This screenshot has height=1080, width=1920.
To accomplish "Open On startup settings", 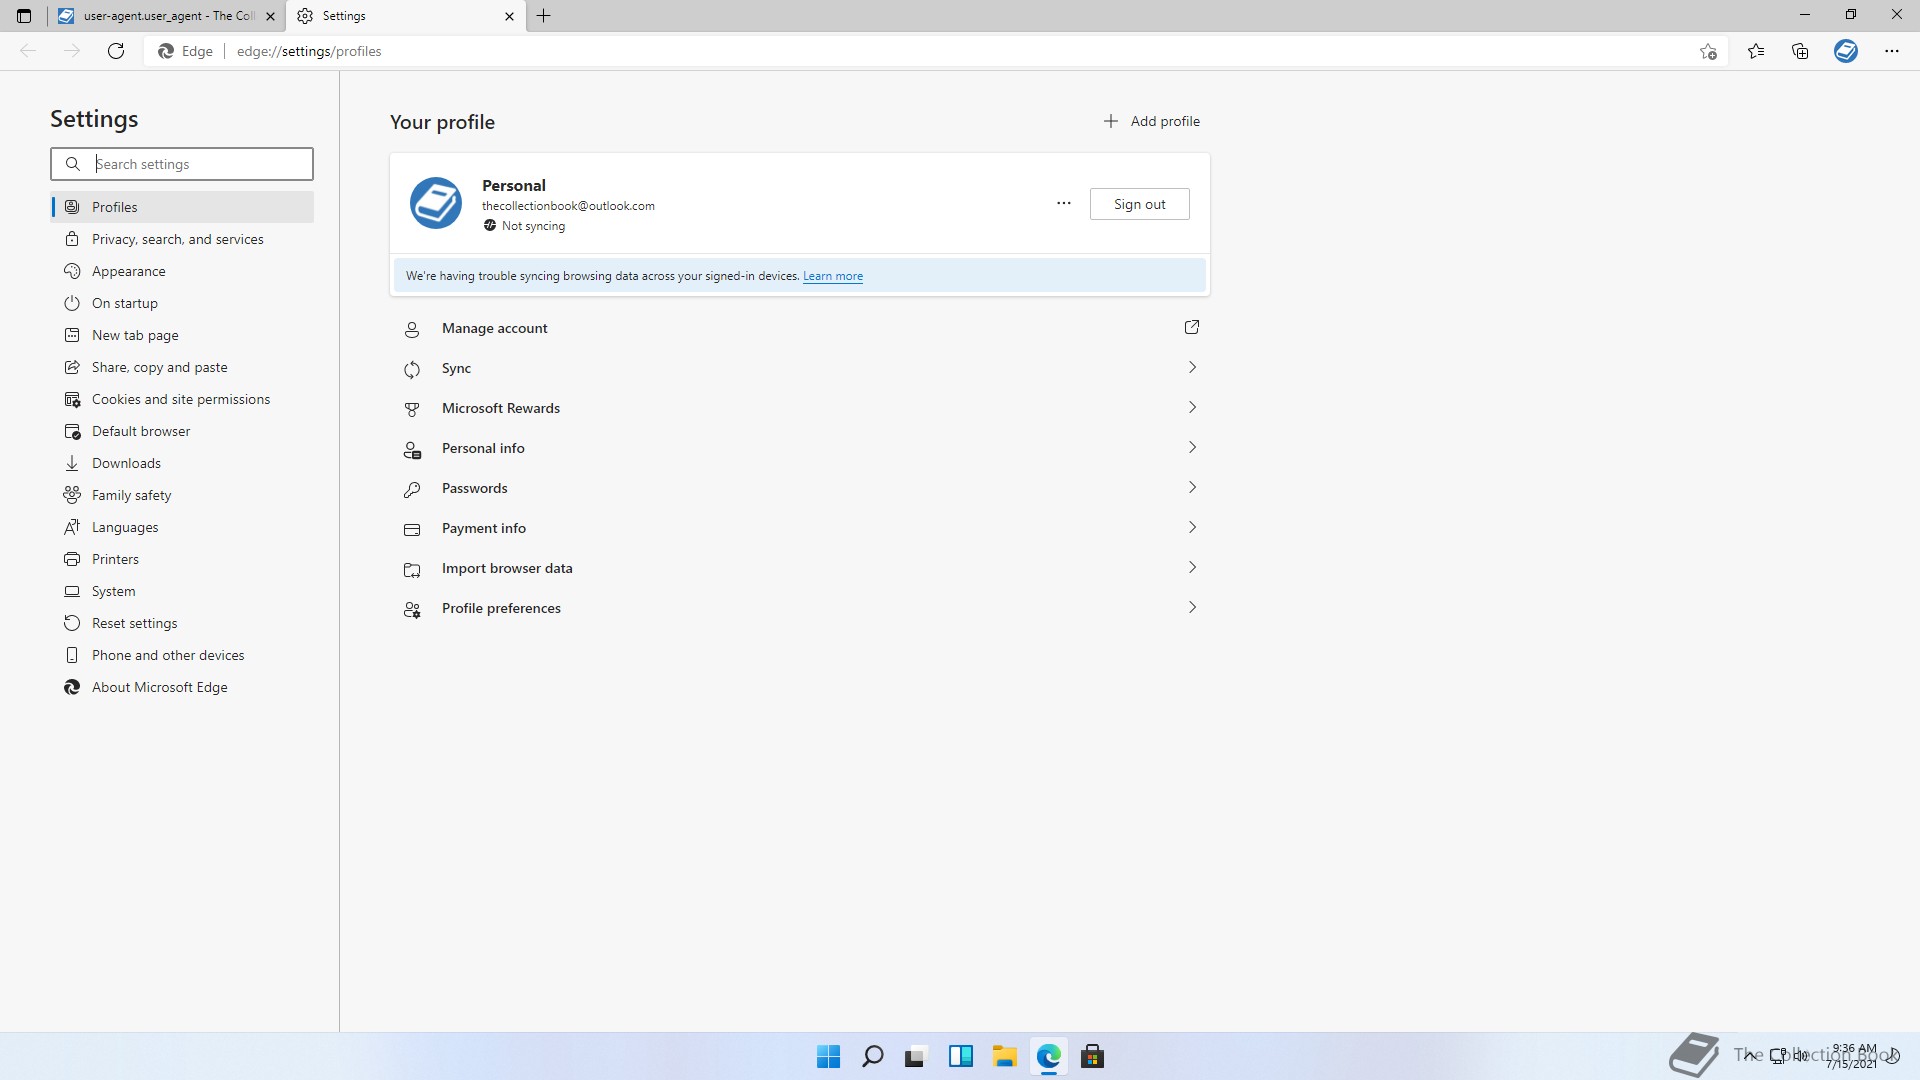I will click(182, 303).
